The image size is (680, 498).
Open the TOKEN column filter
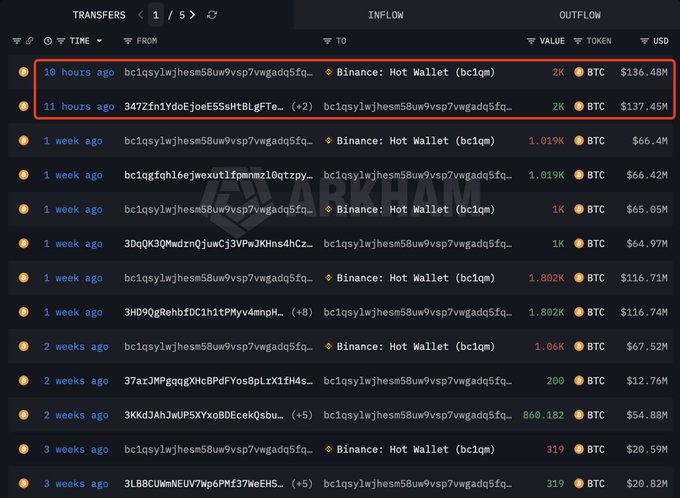click(578, 41)
